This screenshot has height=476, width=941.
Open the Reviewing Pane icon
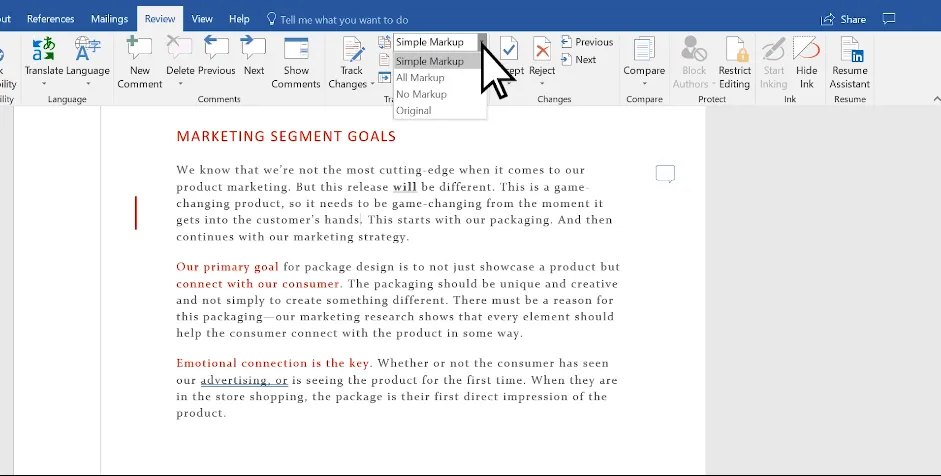coord(385,77)
